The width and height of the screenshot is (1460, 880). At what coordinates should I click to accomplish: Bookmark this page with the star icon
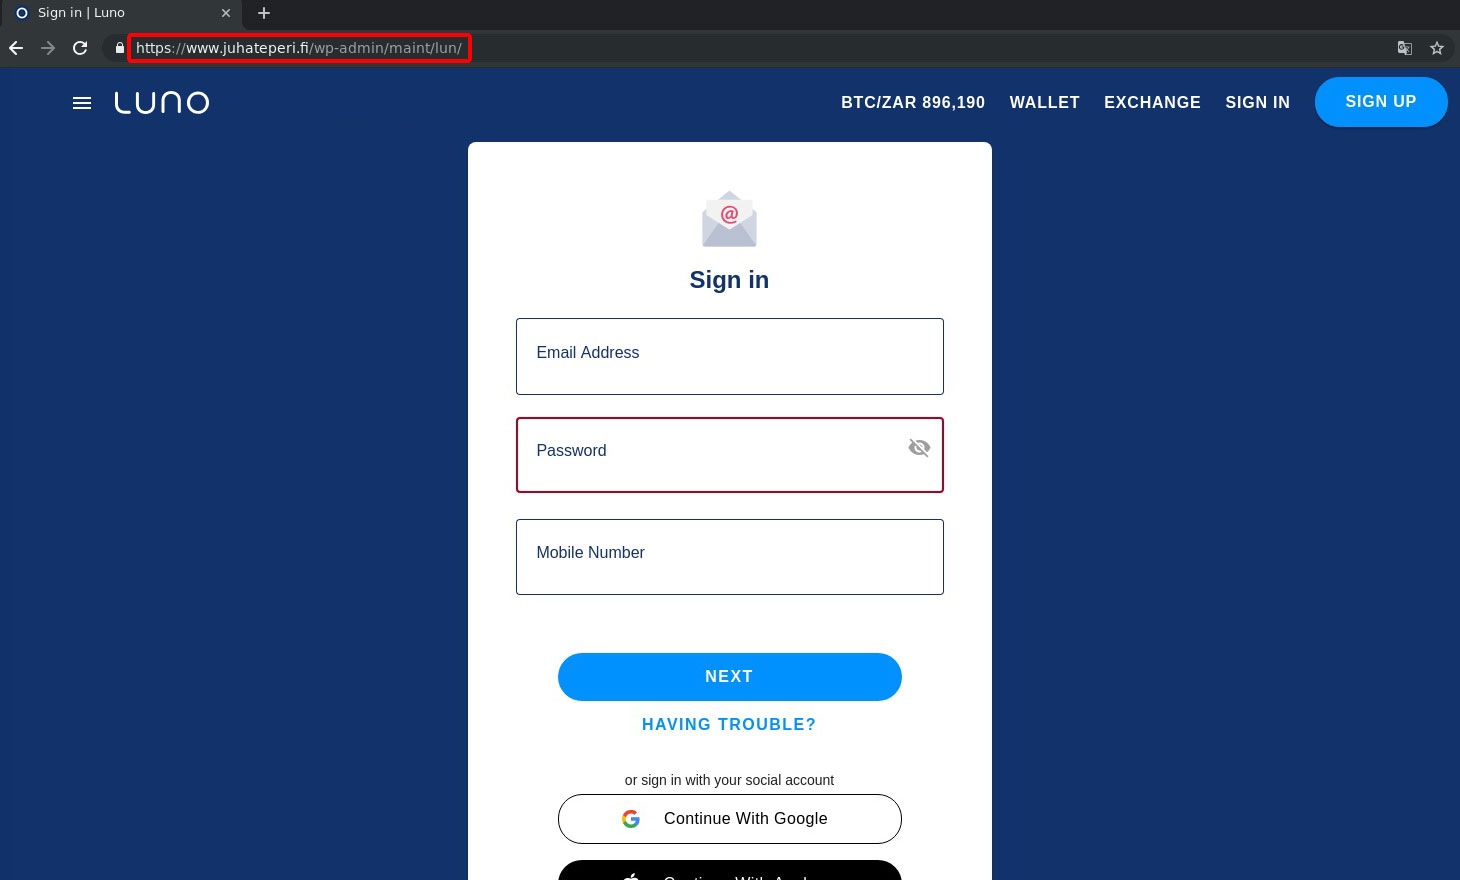(x=1437, y=48)
